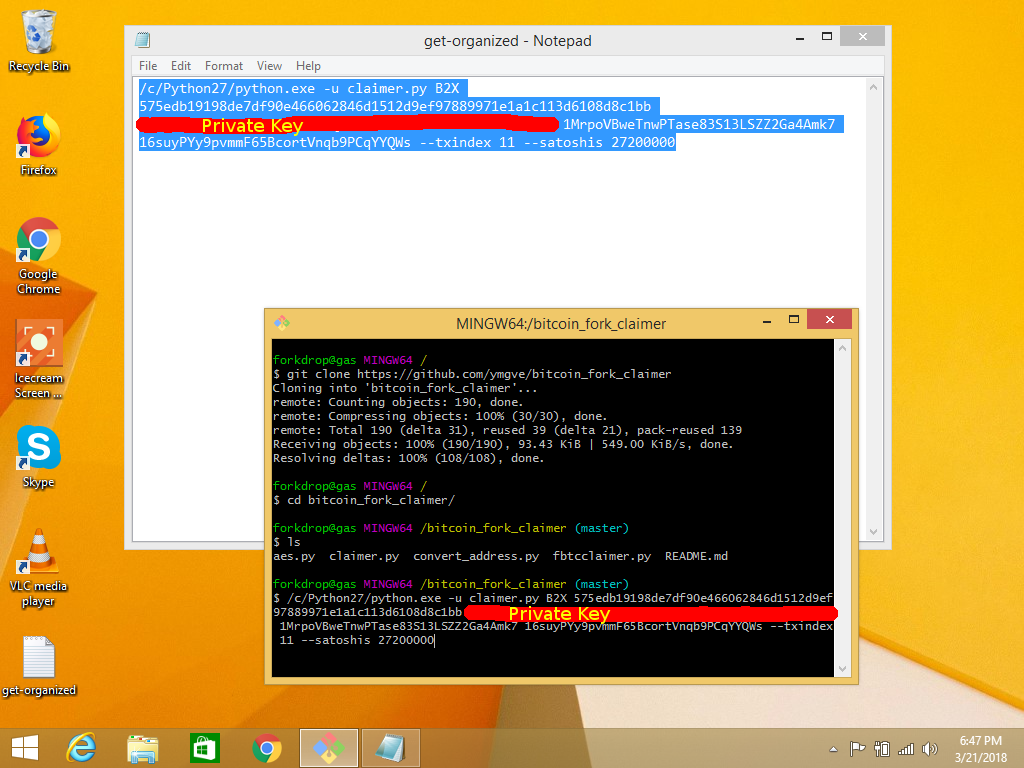Screen dimensions: 1024x768
Task: Open the Format menu in Notepad
Action: pyautogui.click(x=224, y=66)
